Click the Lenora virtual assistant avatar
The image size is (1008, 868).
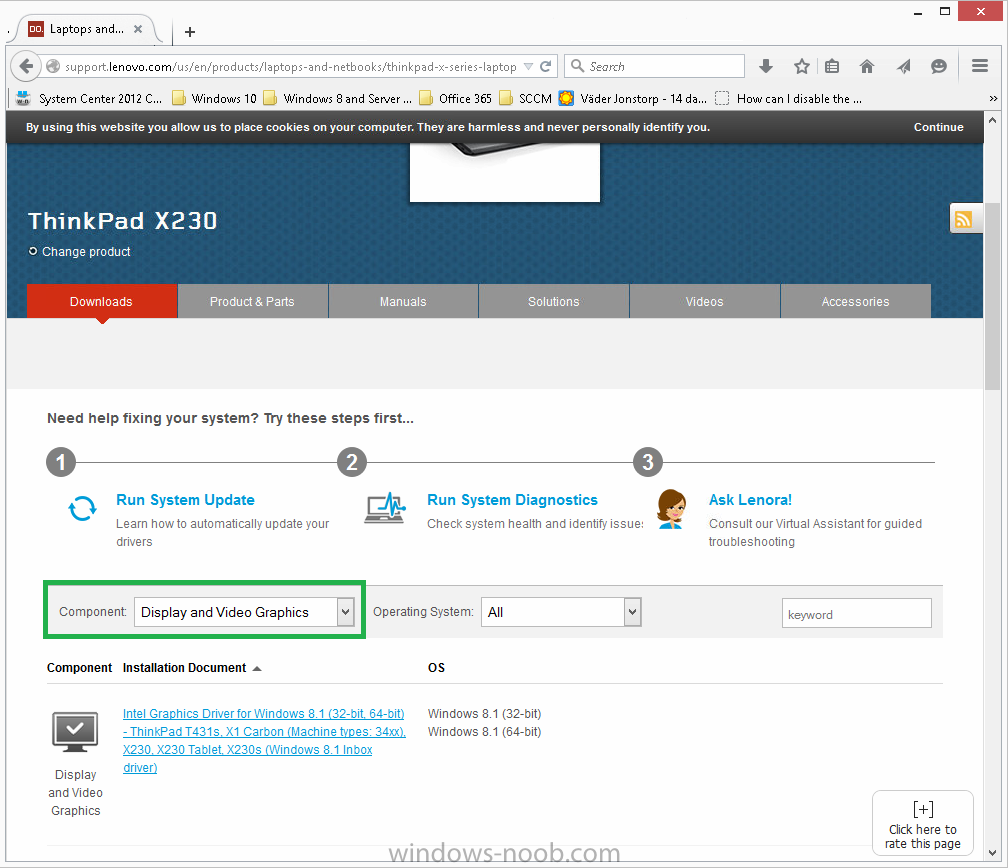[672, 509]
